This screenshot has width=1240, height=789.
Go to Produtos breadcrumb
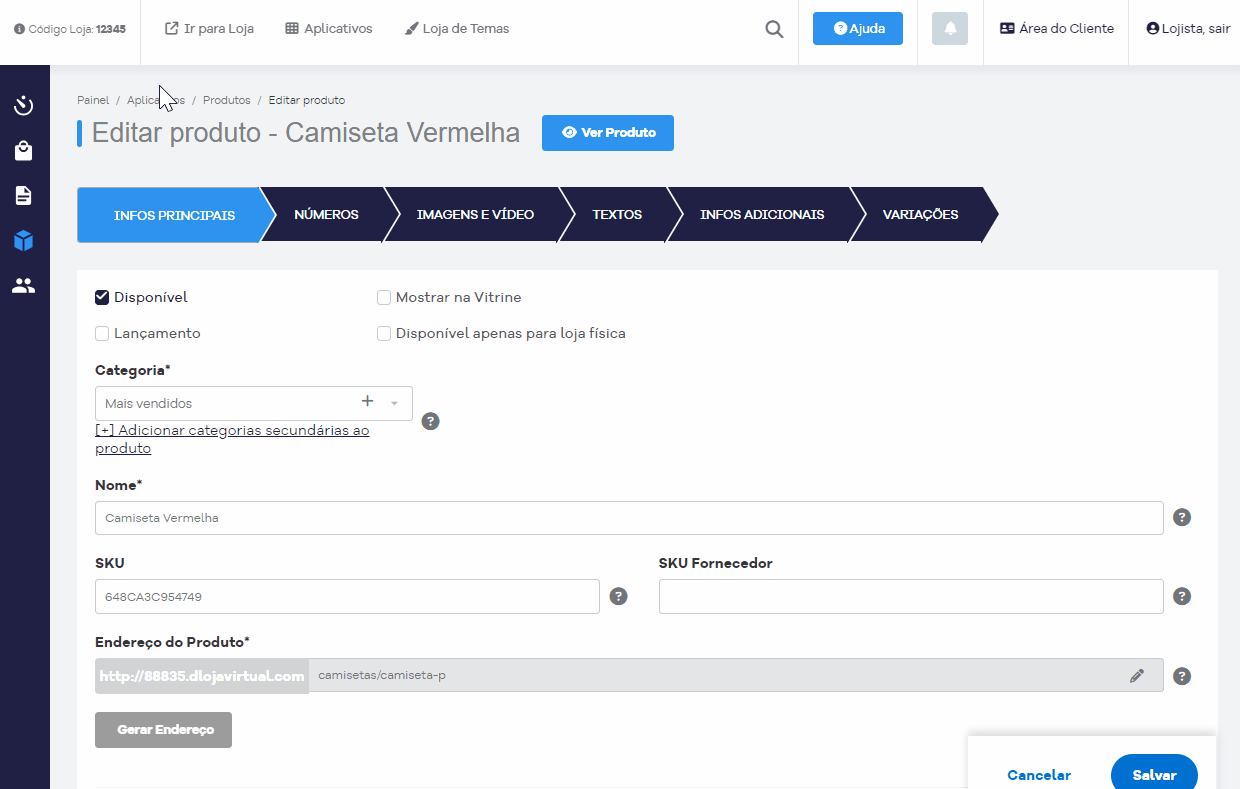click(226, 100)
